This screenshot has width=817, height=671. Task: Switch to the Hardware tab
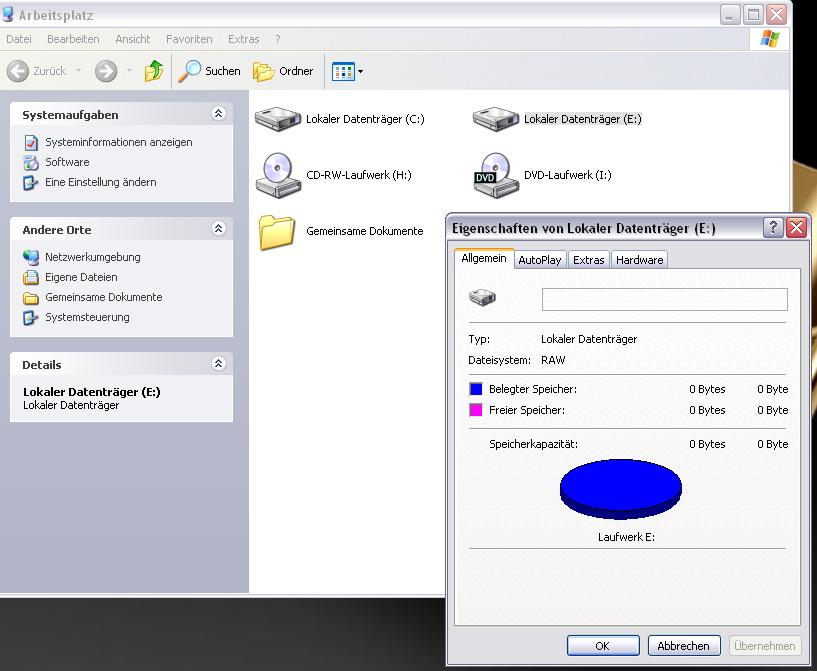(639, 260)
